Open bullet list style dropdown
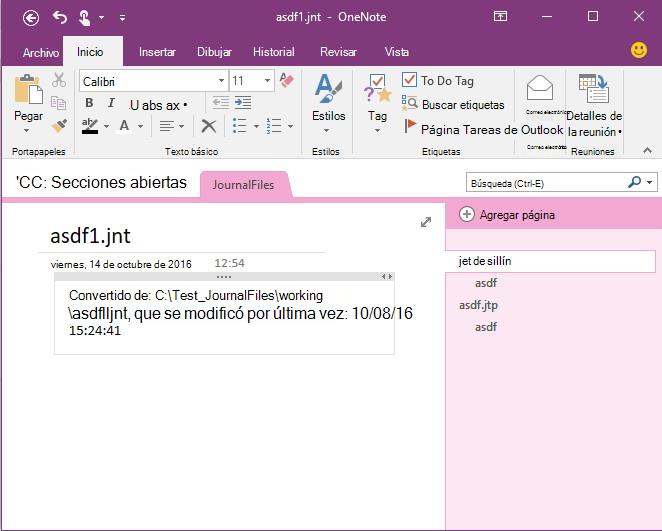 tap(256, 126)
